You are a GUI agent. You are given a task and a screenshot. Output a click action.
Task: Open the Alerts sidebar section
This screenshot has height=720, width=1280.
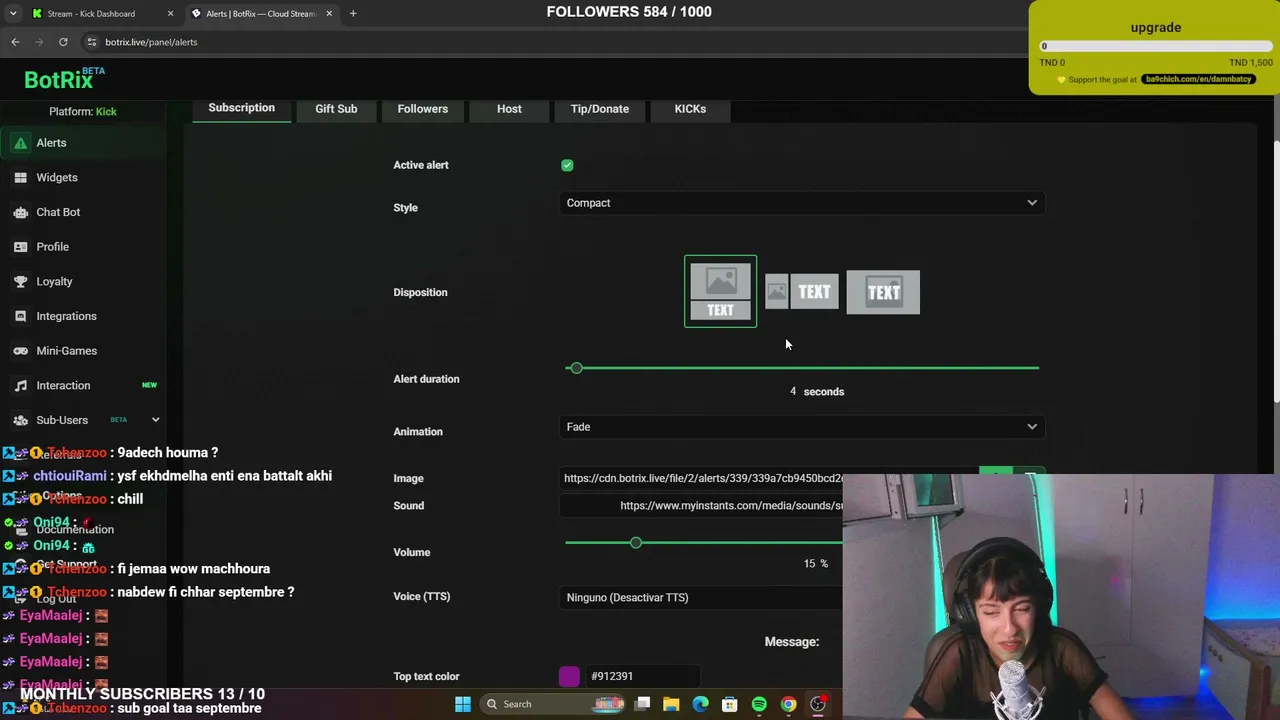(83, 143)
